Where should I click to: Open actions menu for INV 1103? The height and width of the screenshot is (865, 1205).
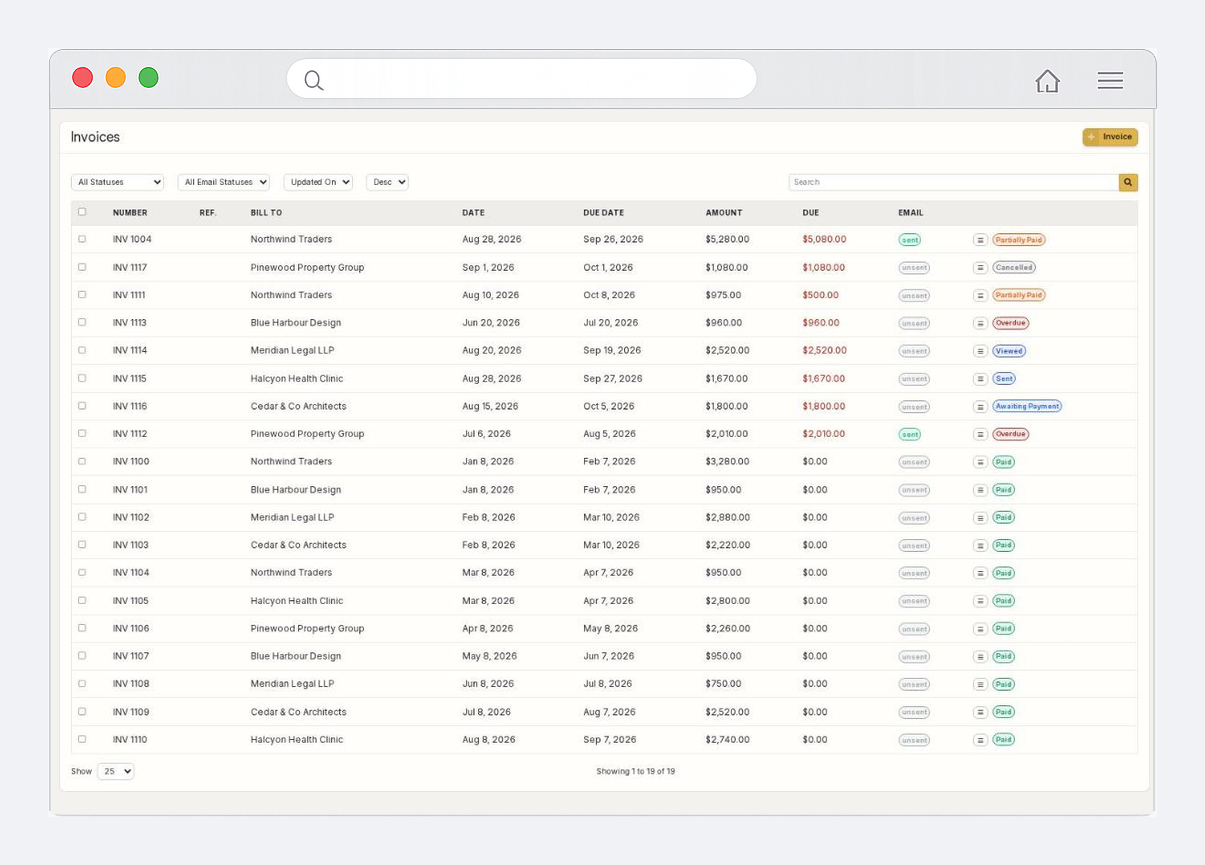point(980,545)
